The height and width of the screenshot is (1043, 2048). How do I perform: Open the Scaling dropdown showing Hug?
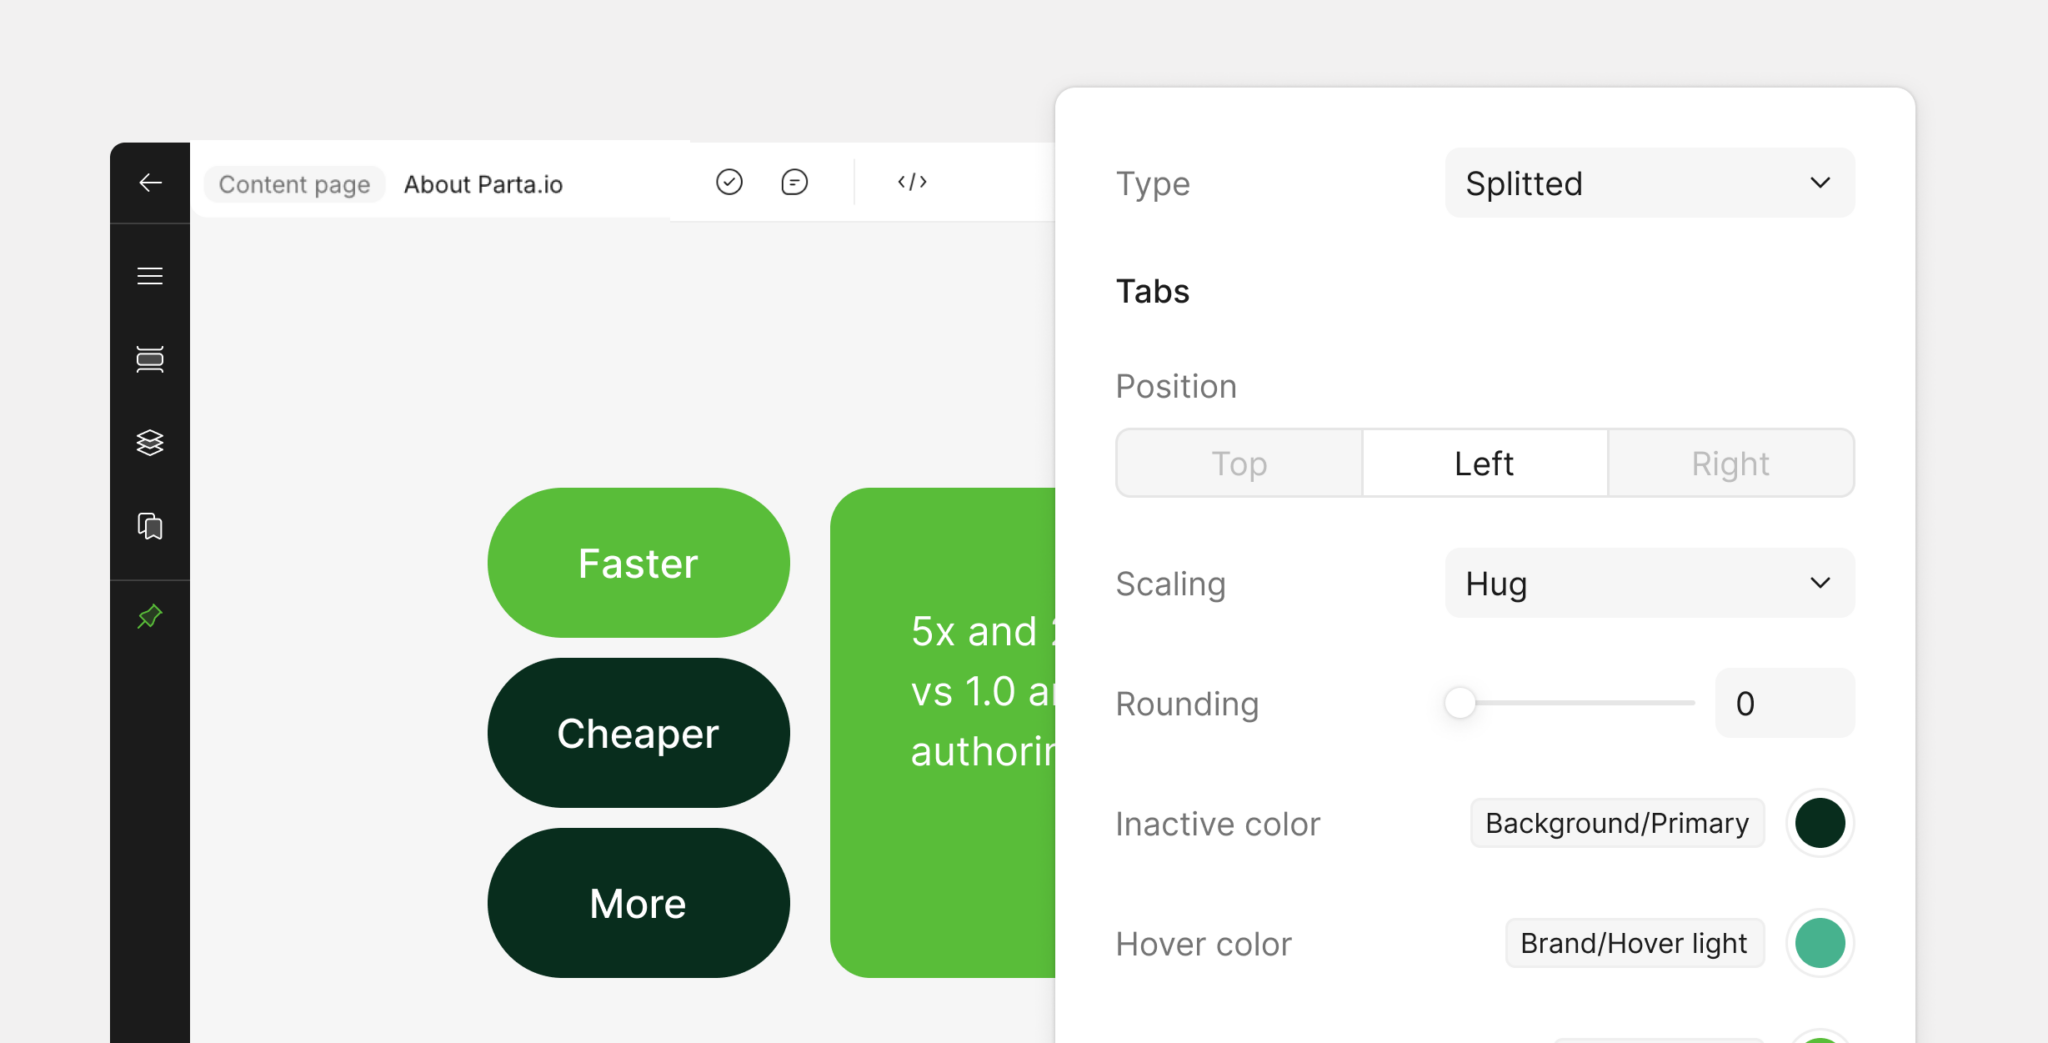1650,583
